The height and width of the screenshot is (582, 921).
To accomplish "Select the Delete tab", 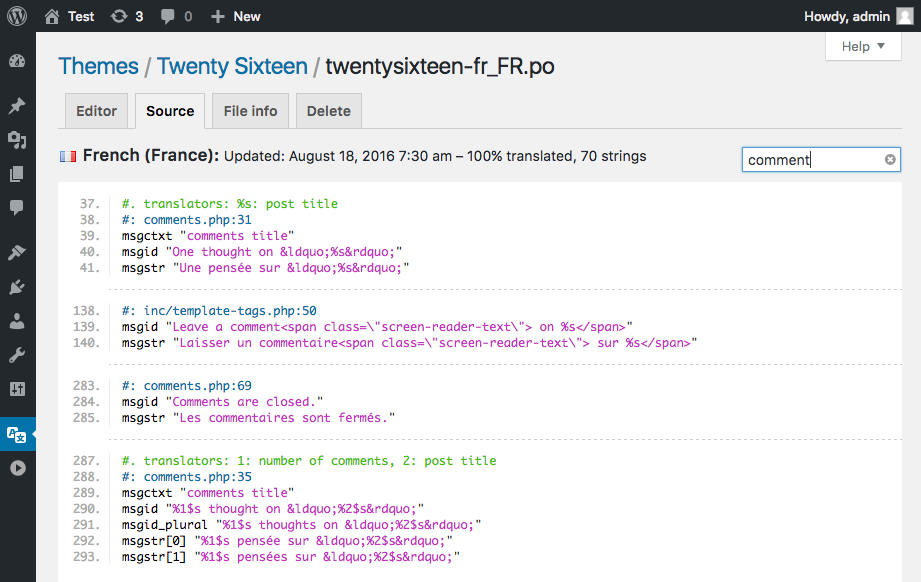I will pyautogui.click(x=328, y=111).
